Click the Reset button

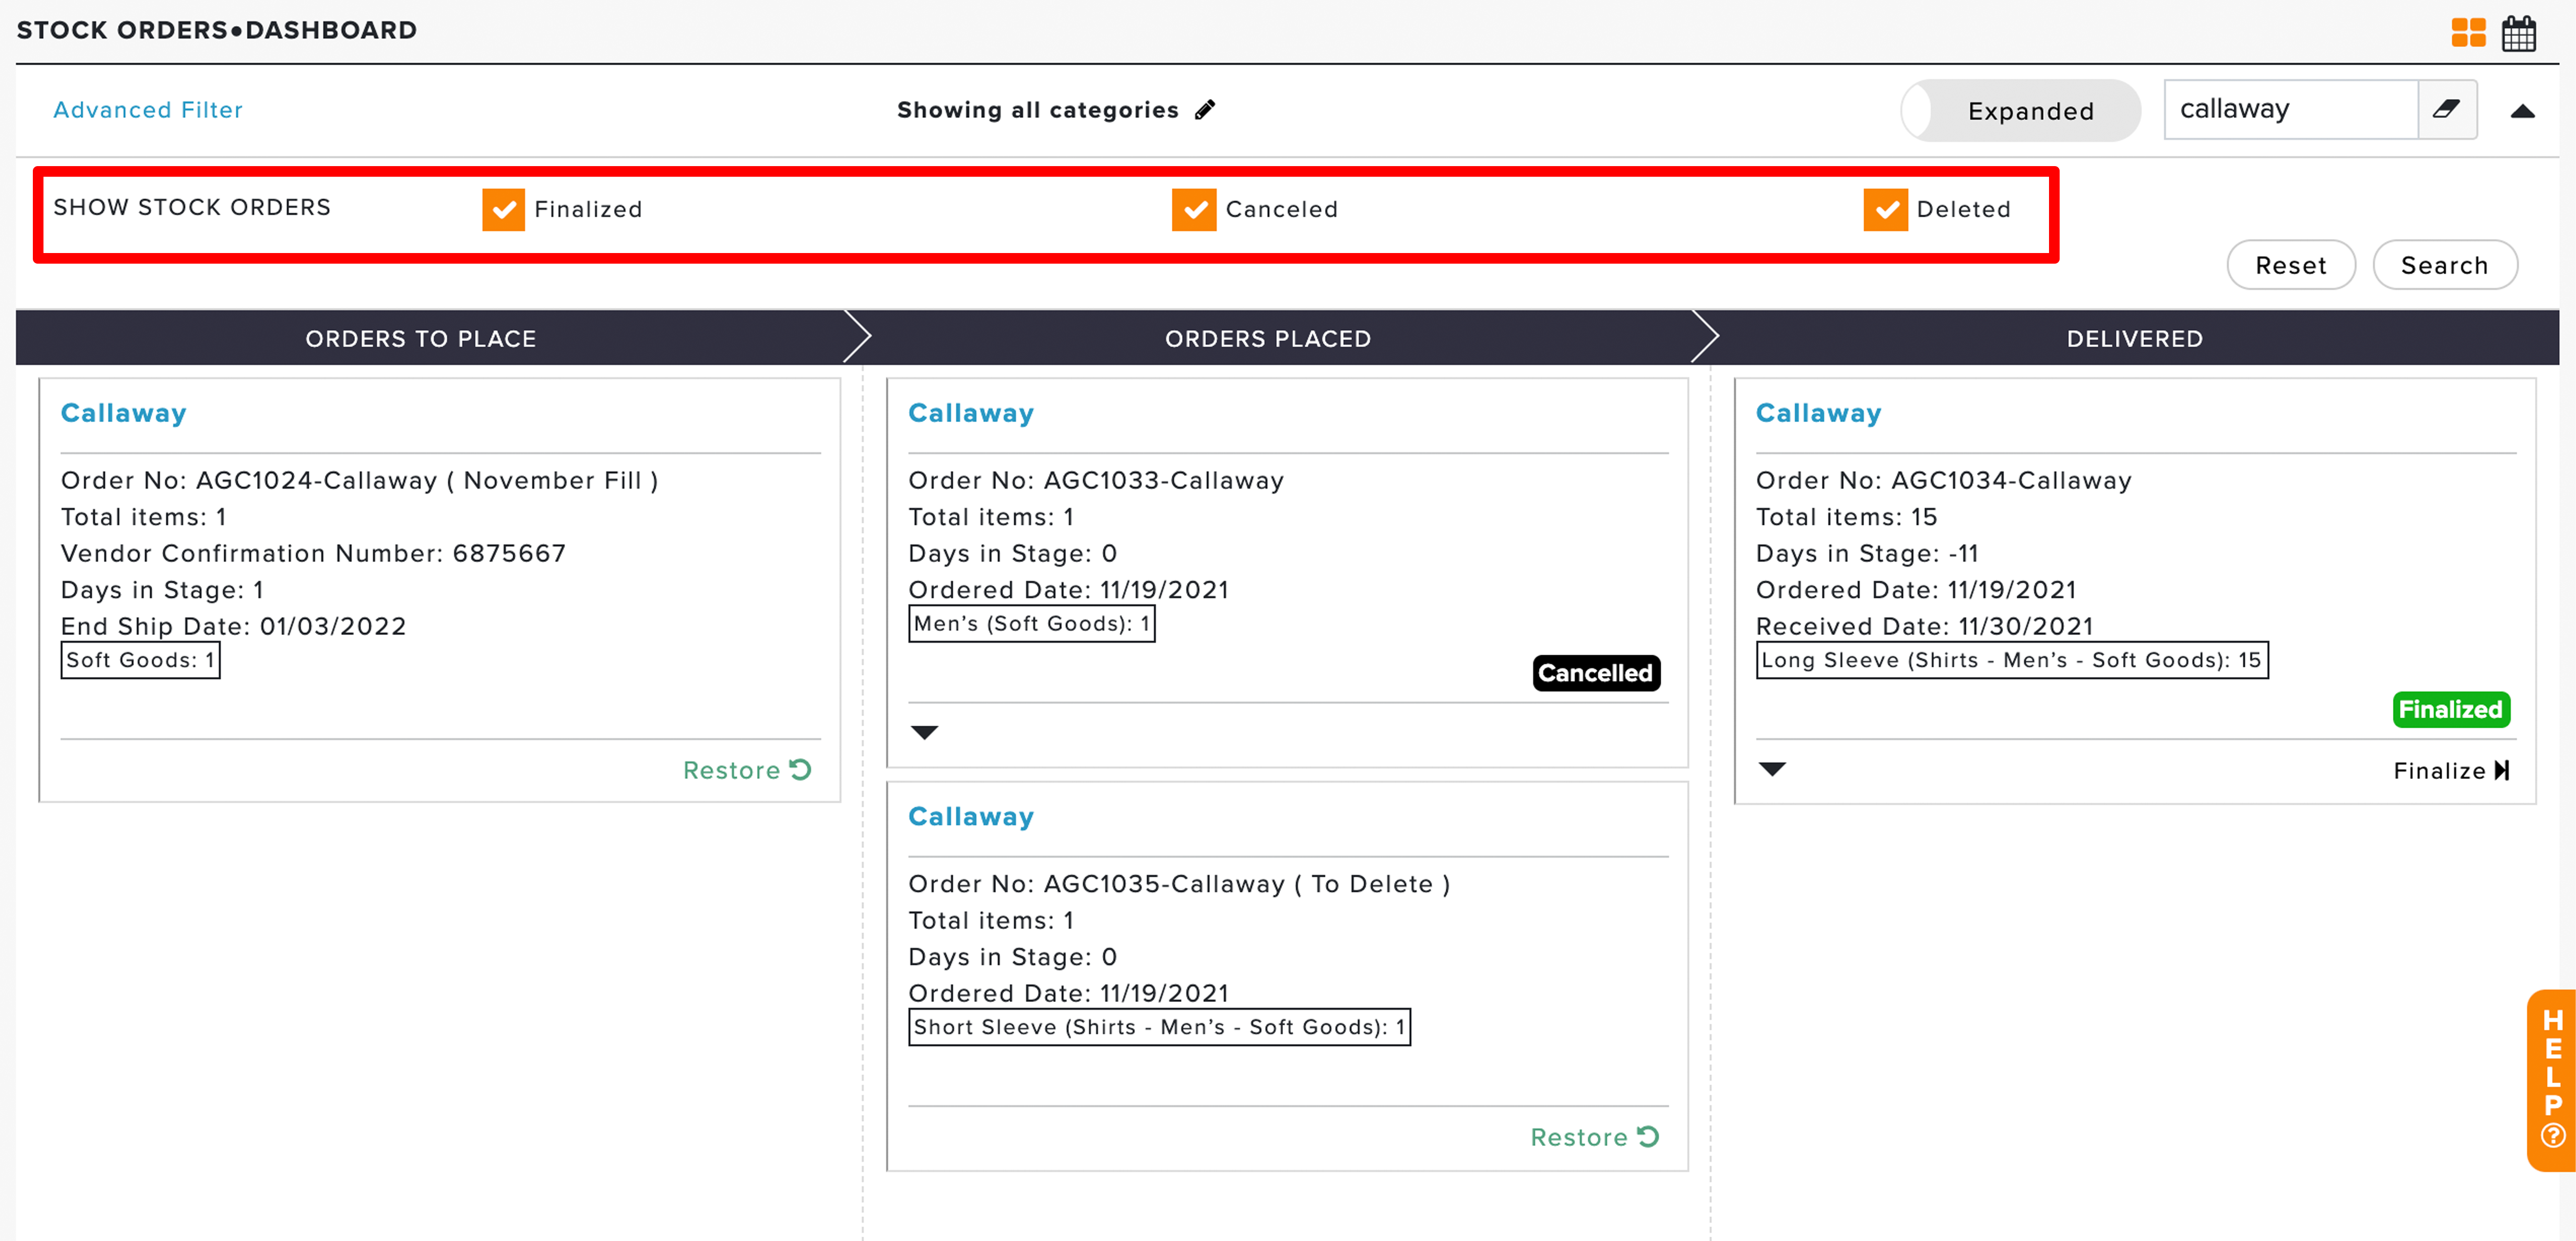point(2290,265)
